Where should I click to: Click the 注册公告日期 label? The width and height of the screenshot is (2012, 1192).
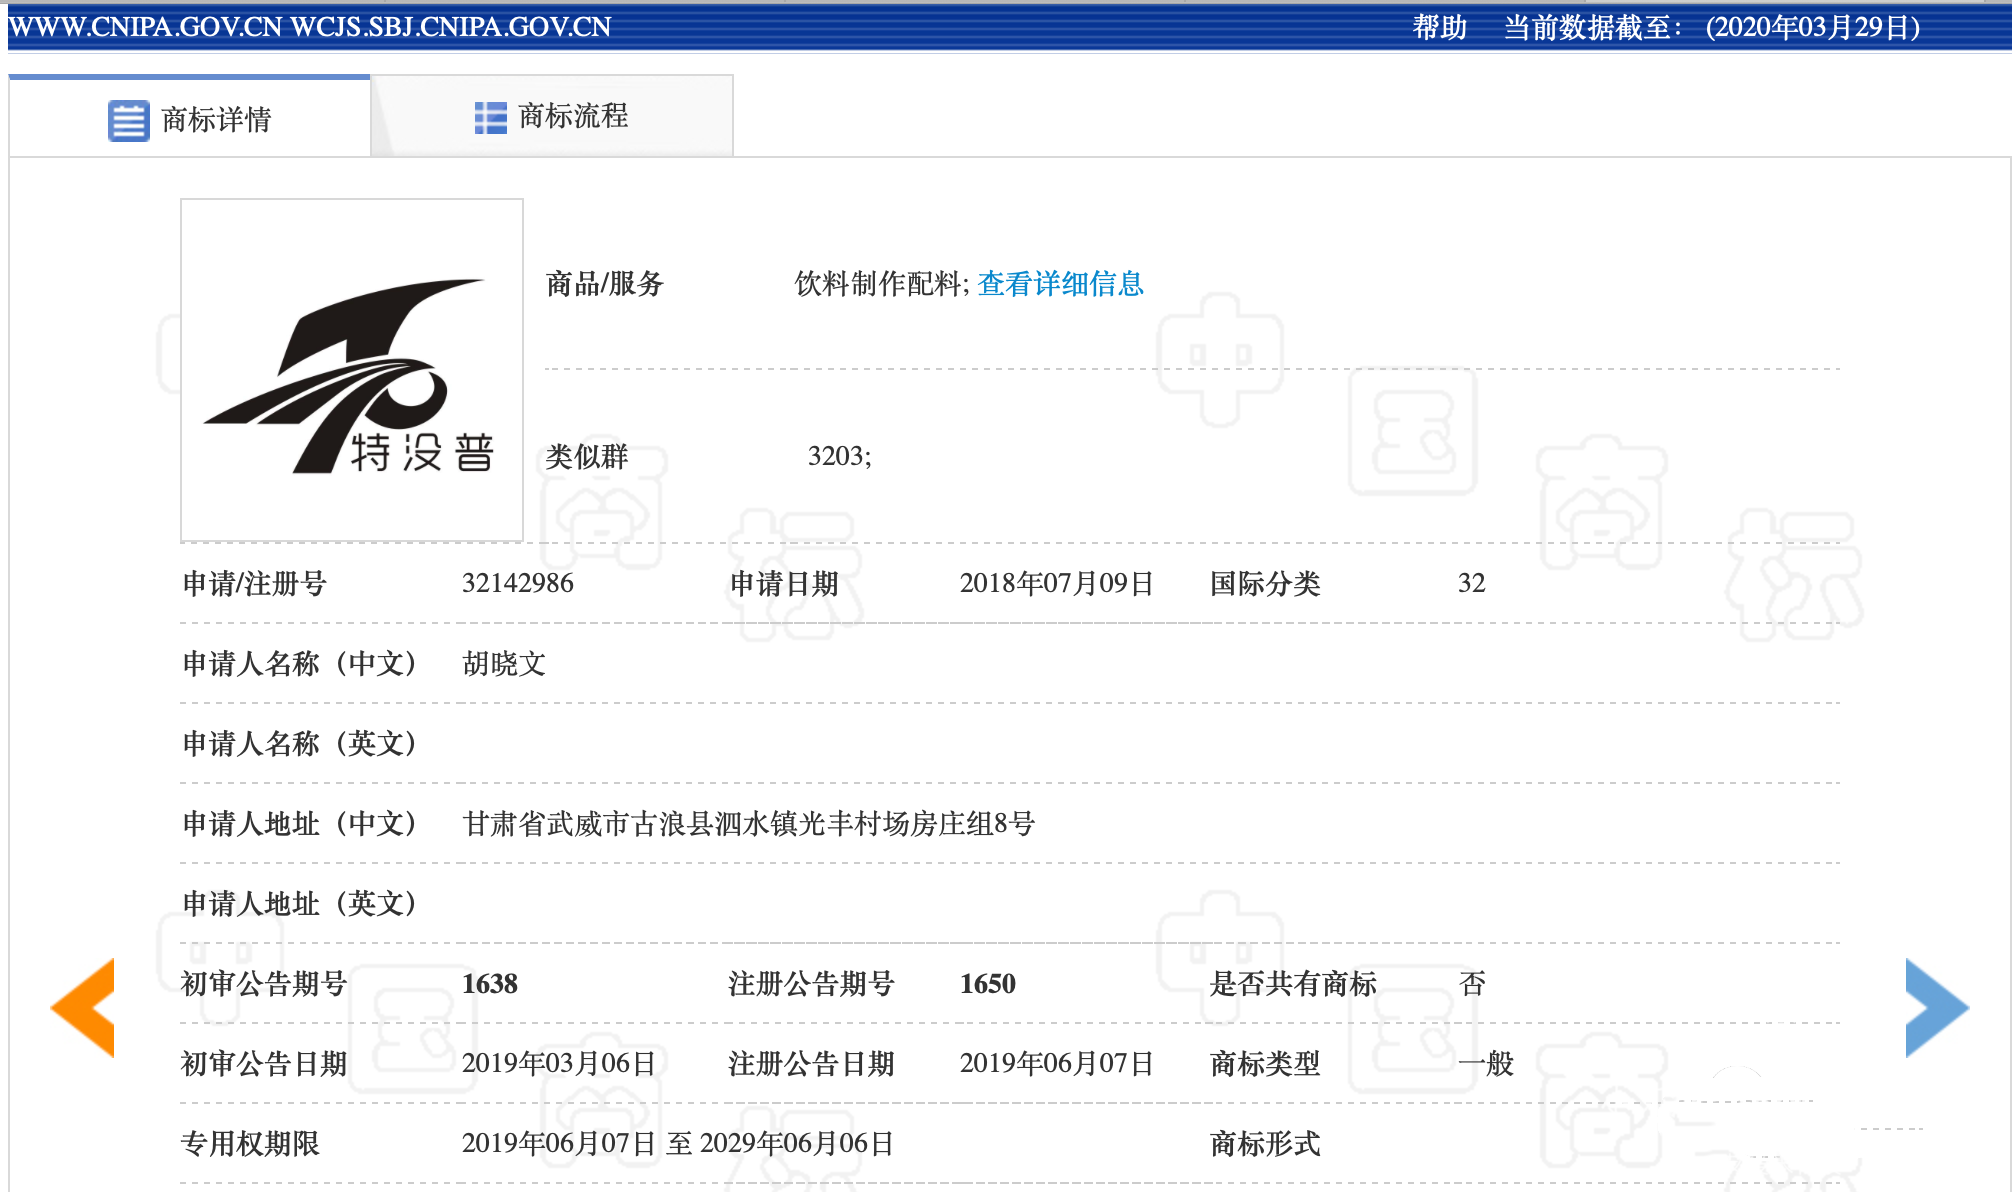click(811, 1063)
